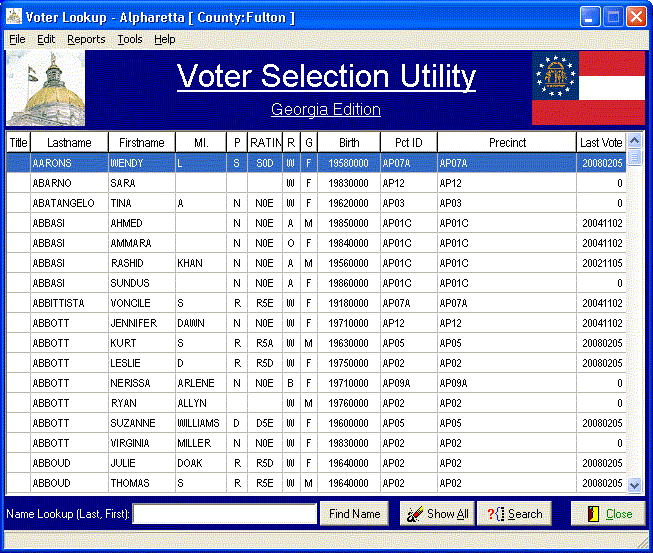Sort by Birth column header
Image resolution: width=653 pixels, height=553 pixels.
pos(349,143)
